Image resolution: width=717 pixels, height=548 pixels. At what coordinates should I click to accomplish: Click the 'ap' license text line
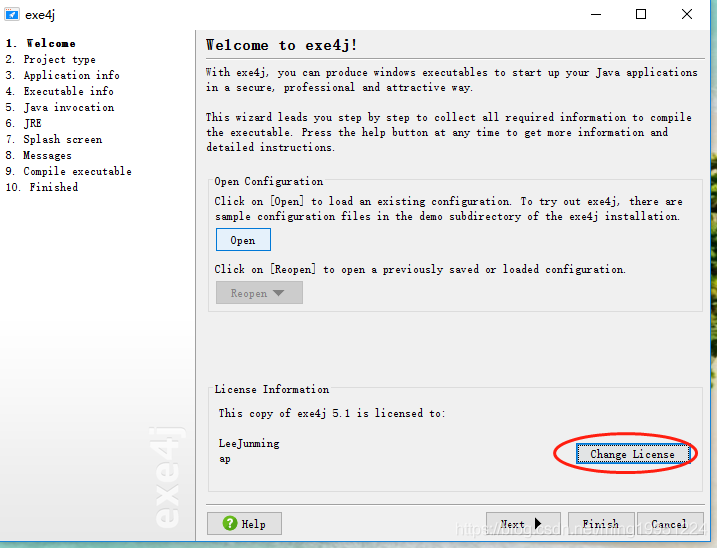click(225, 459)
